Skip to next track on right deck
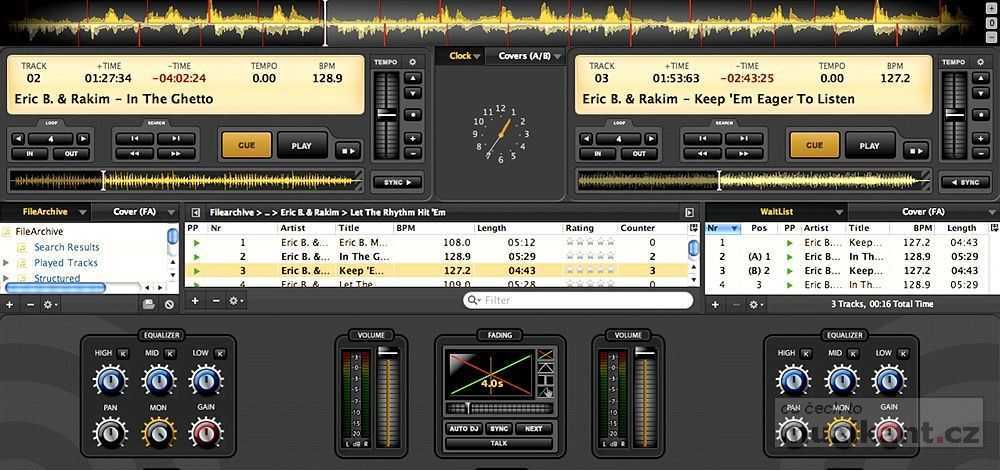Image resolution: width=1000 pixels, height=470 pixels. (744, 138)
